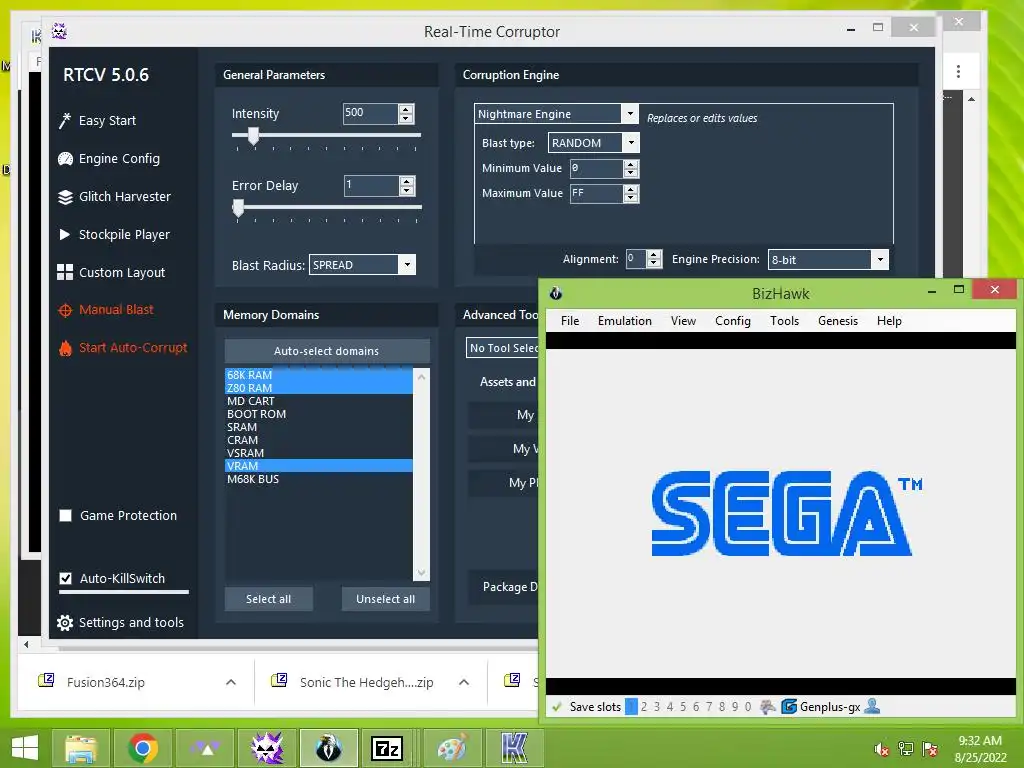Select BOOT ROM memory domain
The height and width of the screenshot is (768, 1024).
coord(319,414)
